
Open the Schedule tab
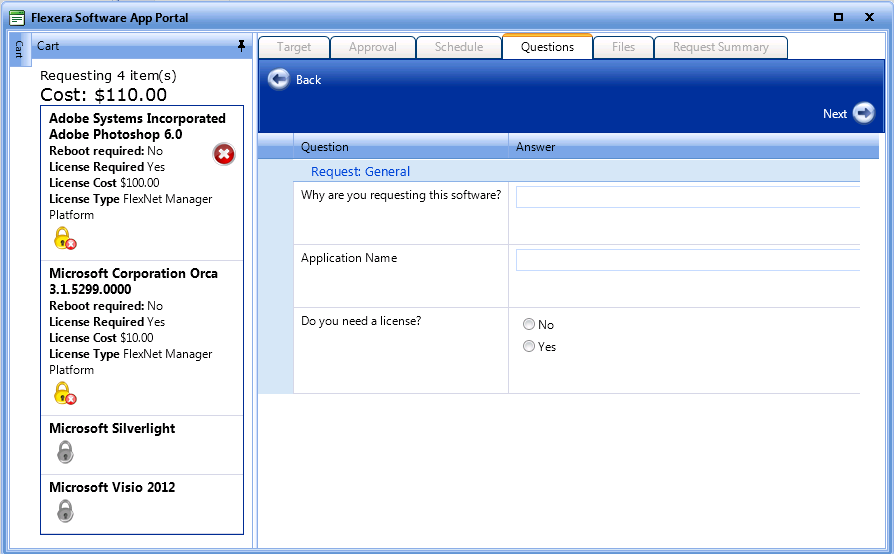click(x=459, y=47)
